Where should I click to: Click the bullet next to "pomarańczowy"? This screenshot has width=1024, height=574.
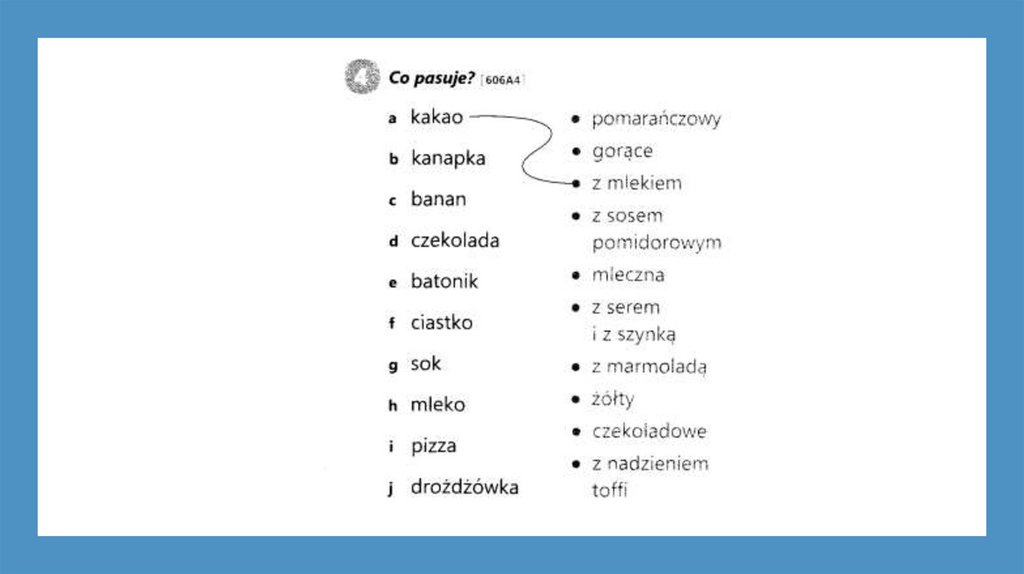576,119
